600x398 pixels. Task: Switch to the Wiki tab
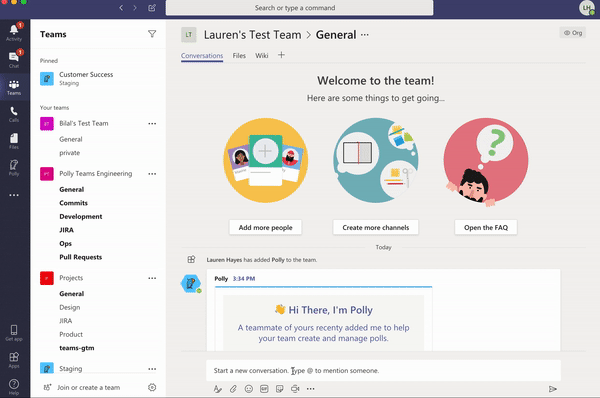click(262, 56)
